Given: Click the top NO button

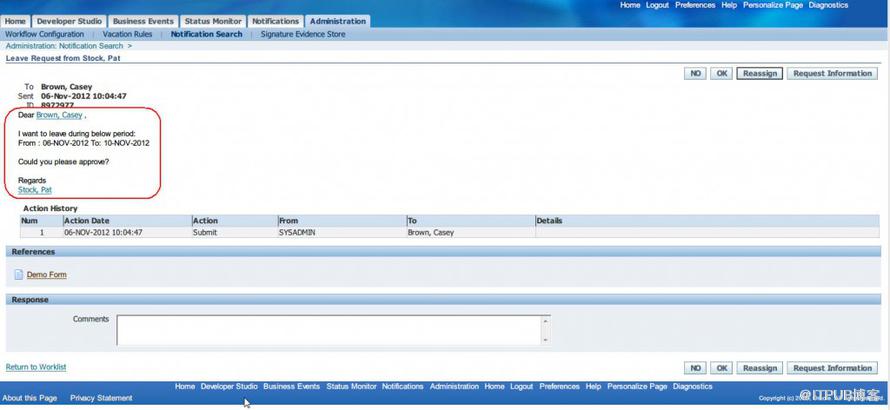Looking at the screenshot, I should coord(695,73).
